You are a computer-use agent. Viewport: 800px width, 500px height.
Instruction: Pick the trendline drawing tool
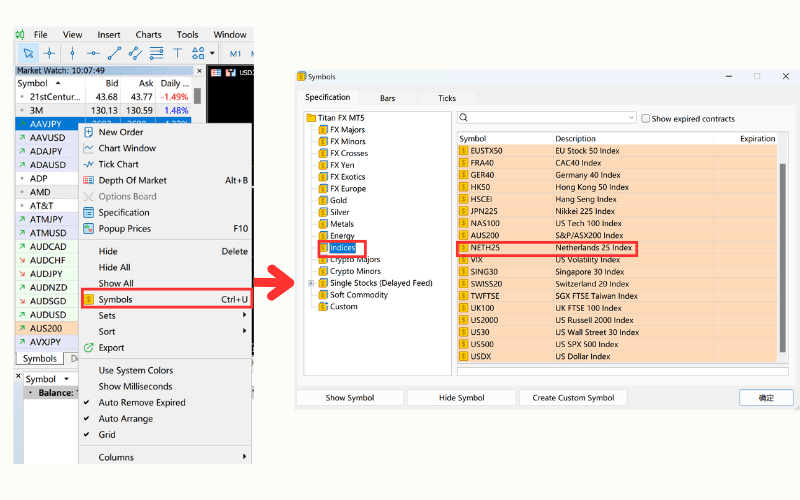114,53
